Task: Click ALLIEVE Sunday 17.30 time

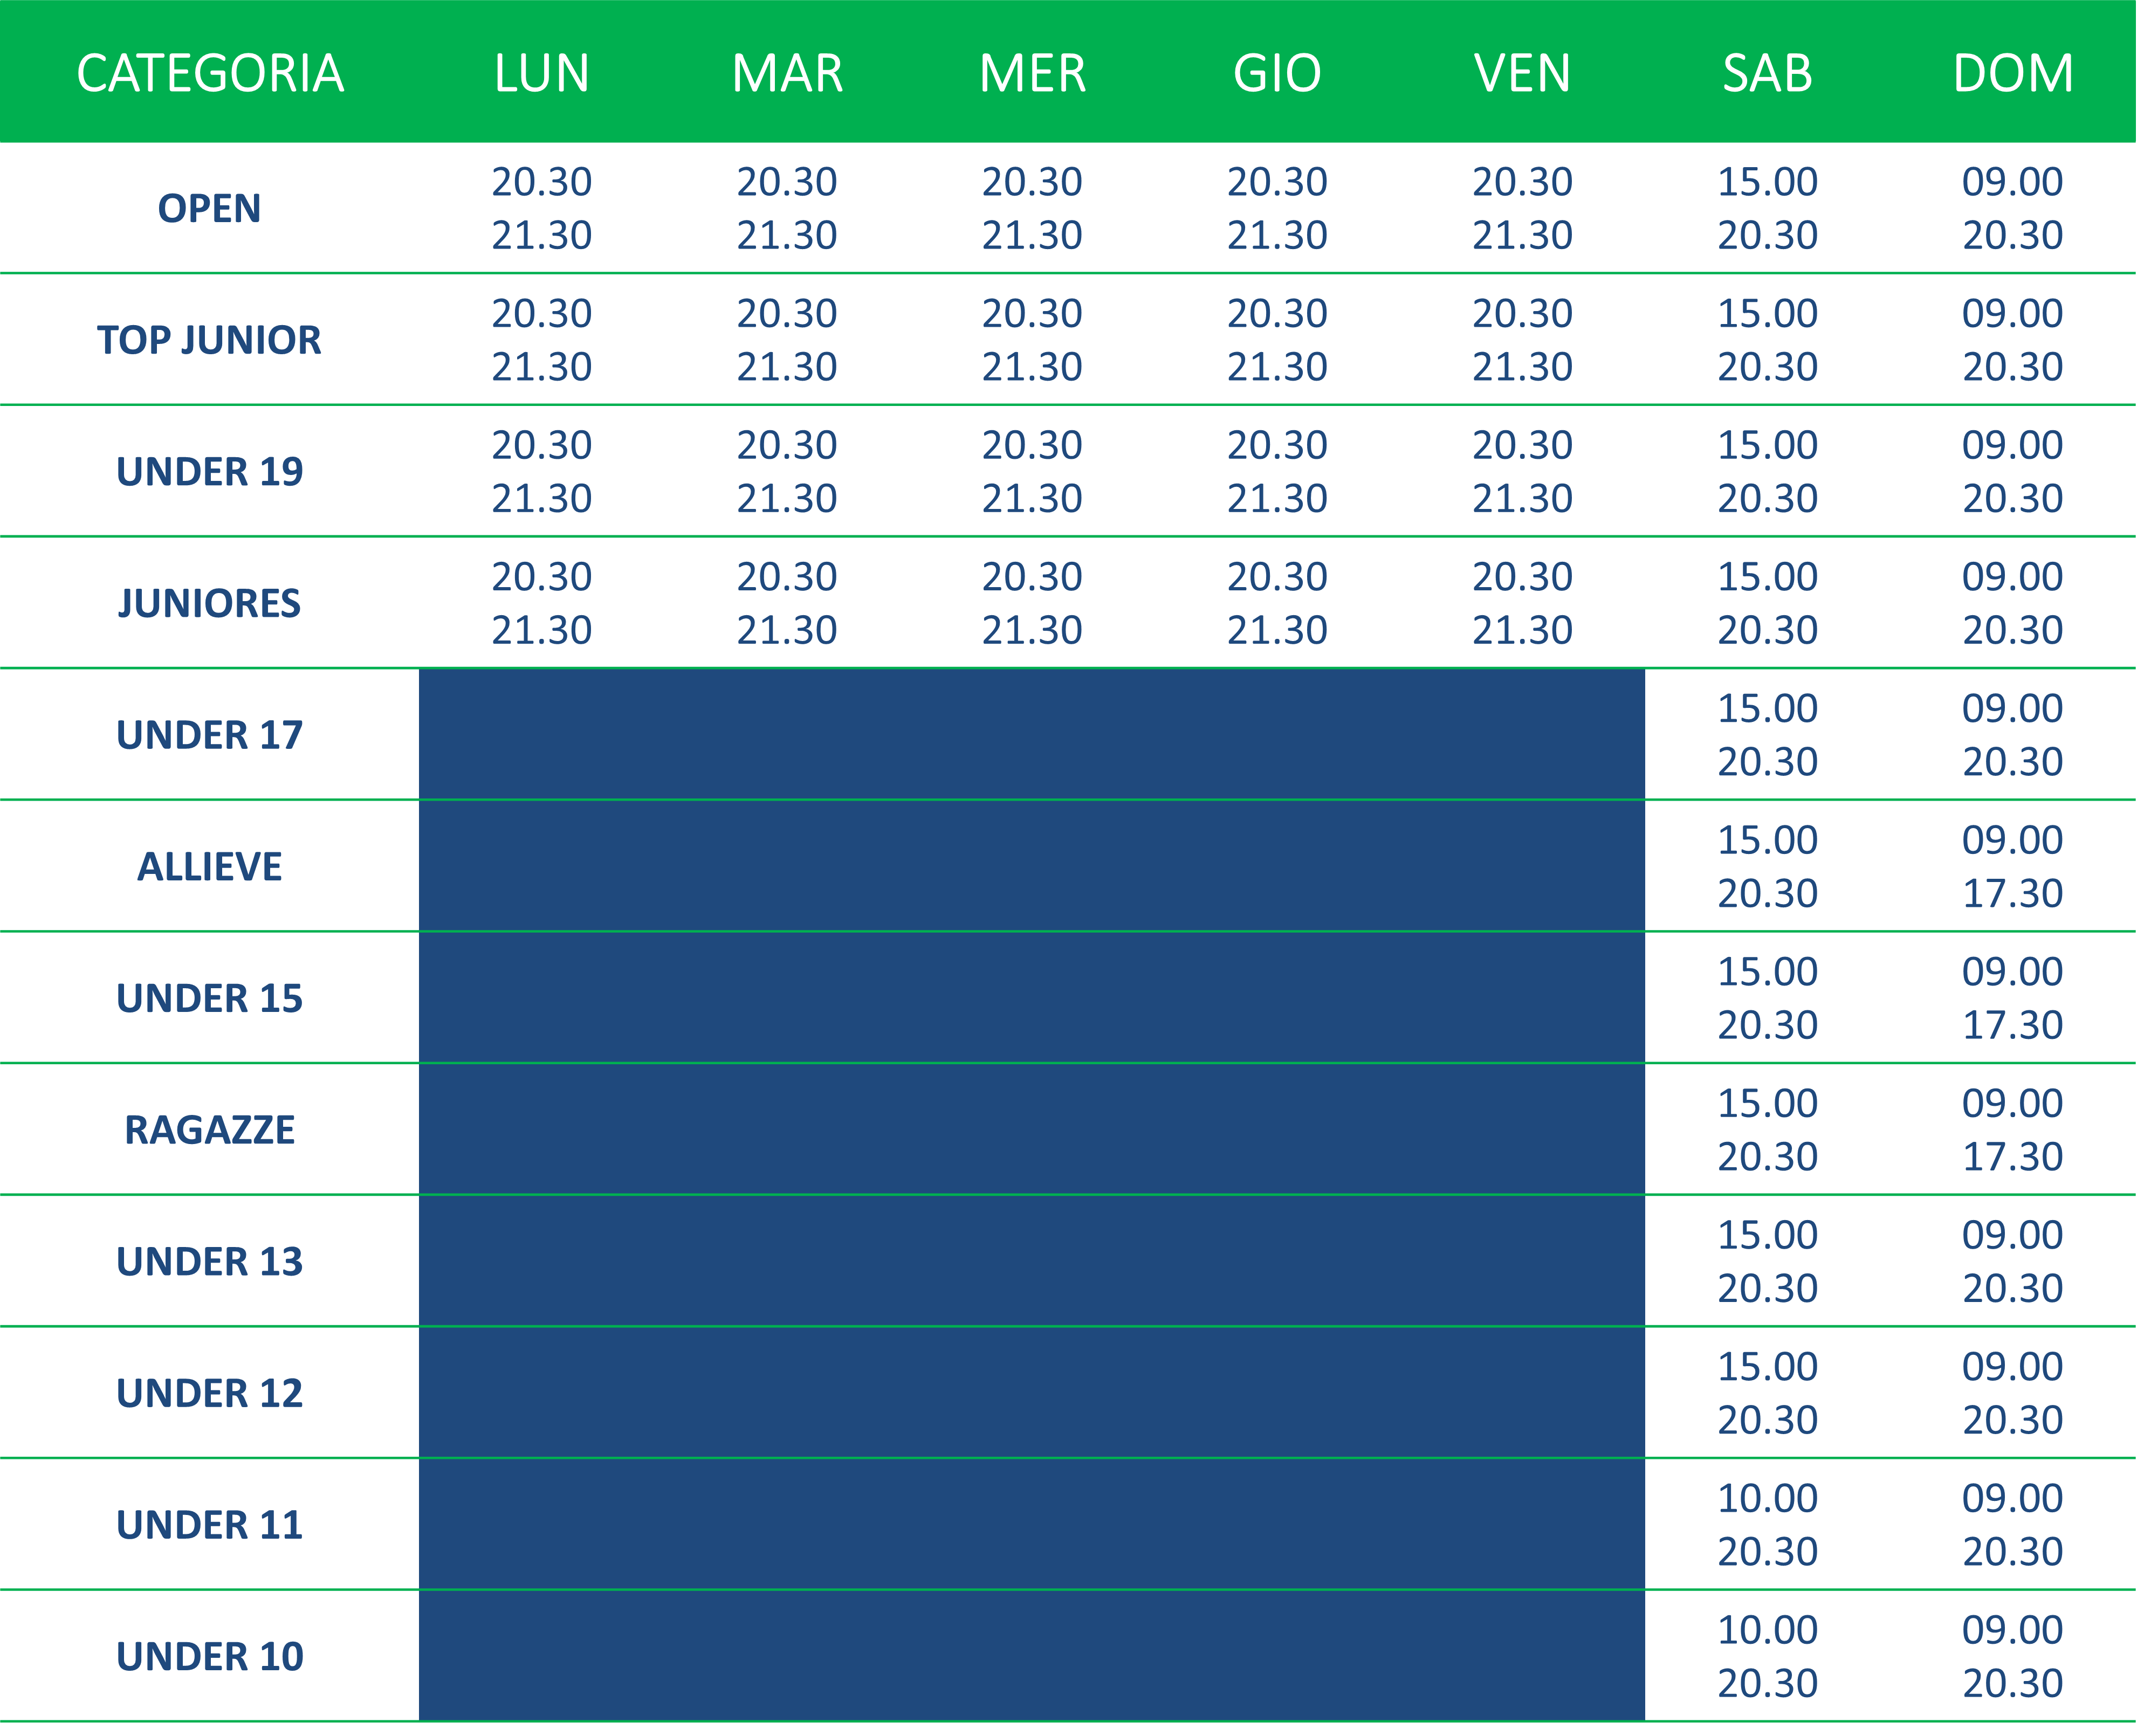Action: point(2012,893)
